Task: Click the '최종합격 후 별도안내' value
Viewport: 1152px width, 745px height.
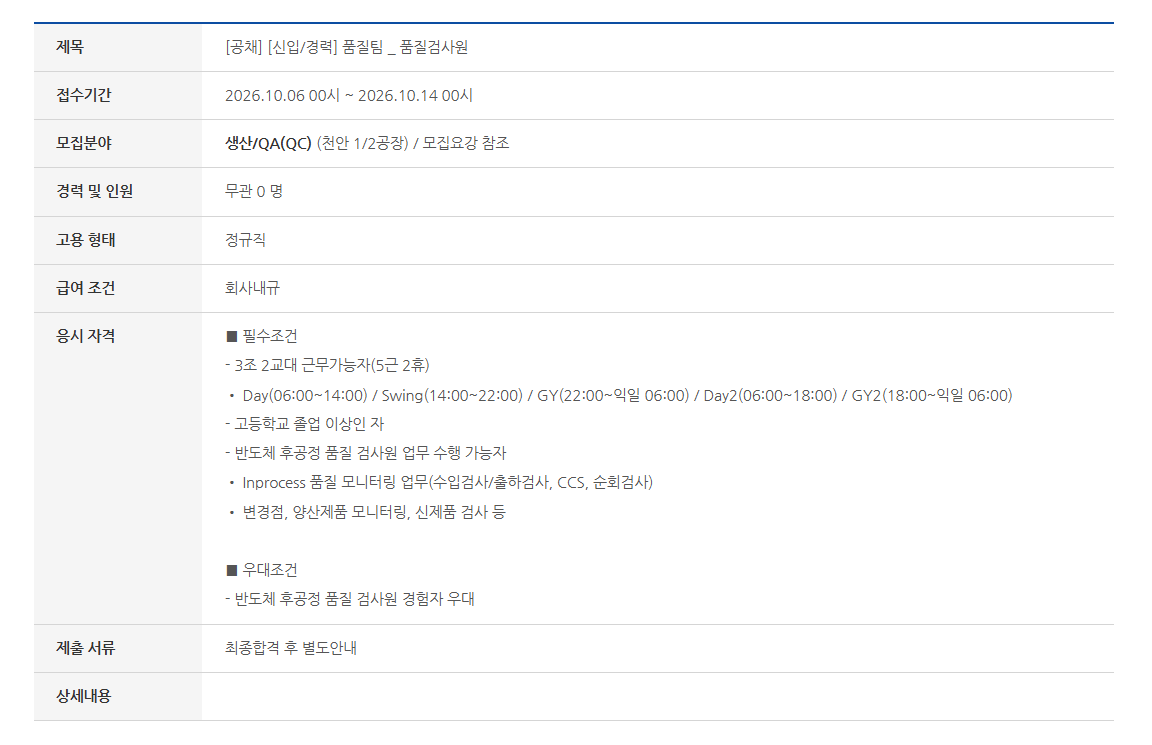Action: click(291, 648)
